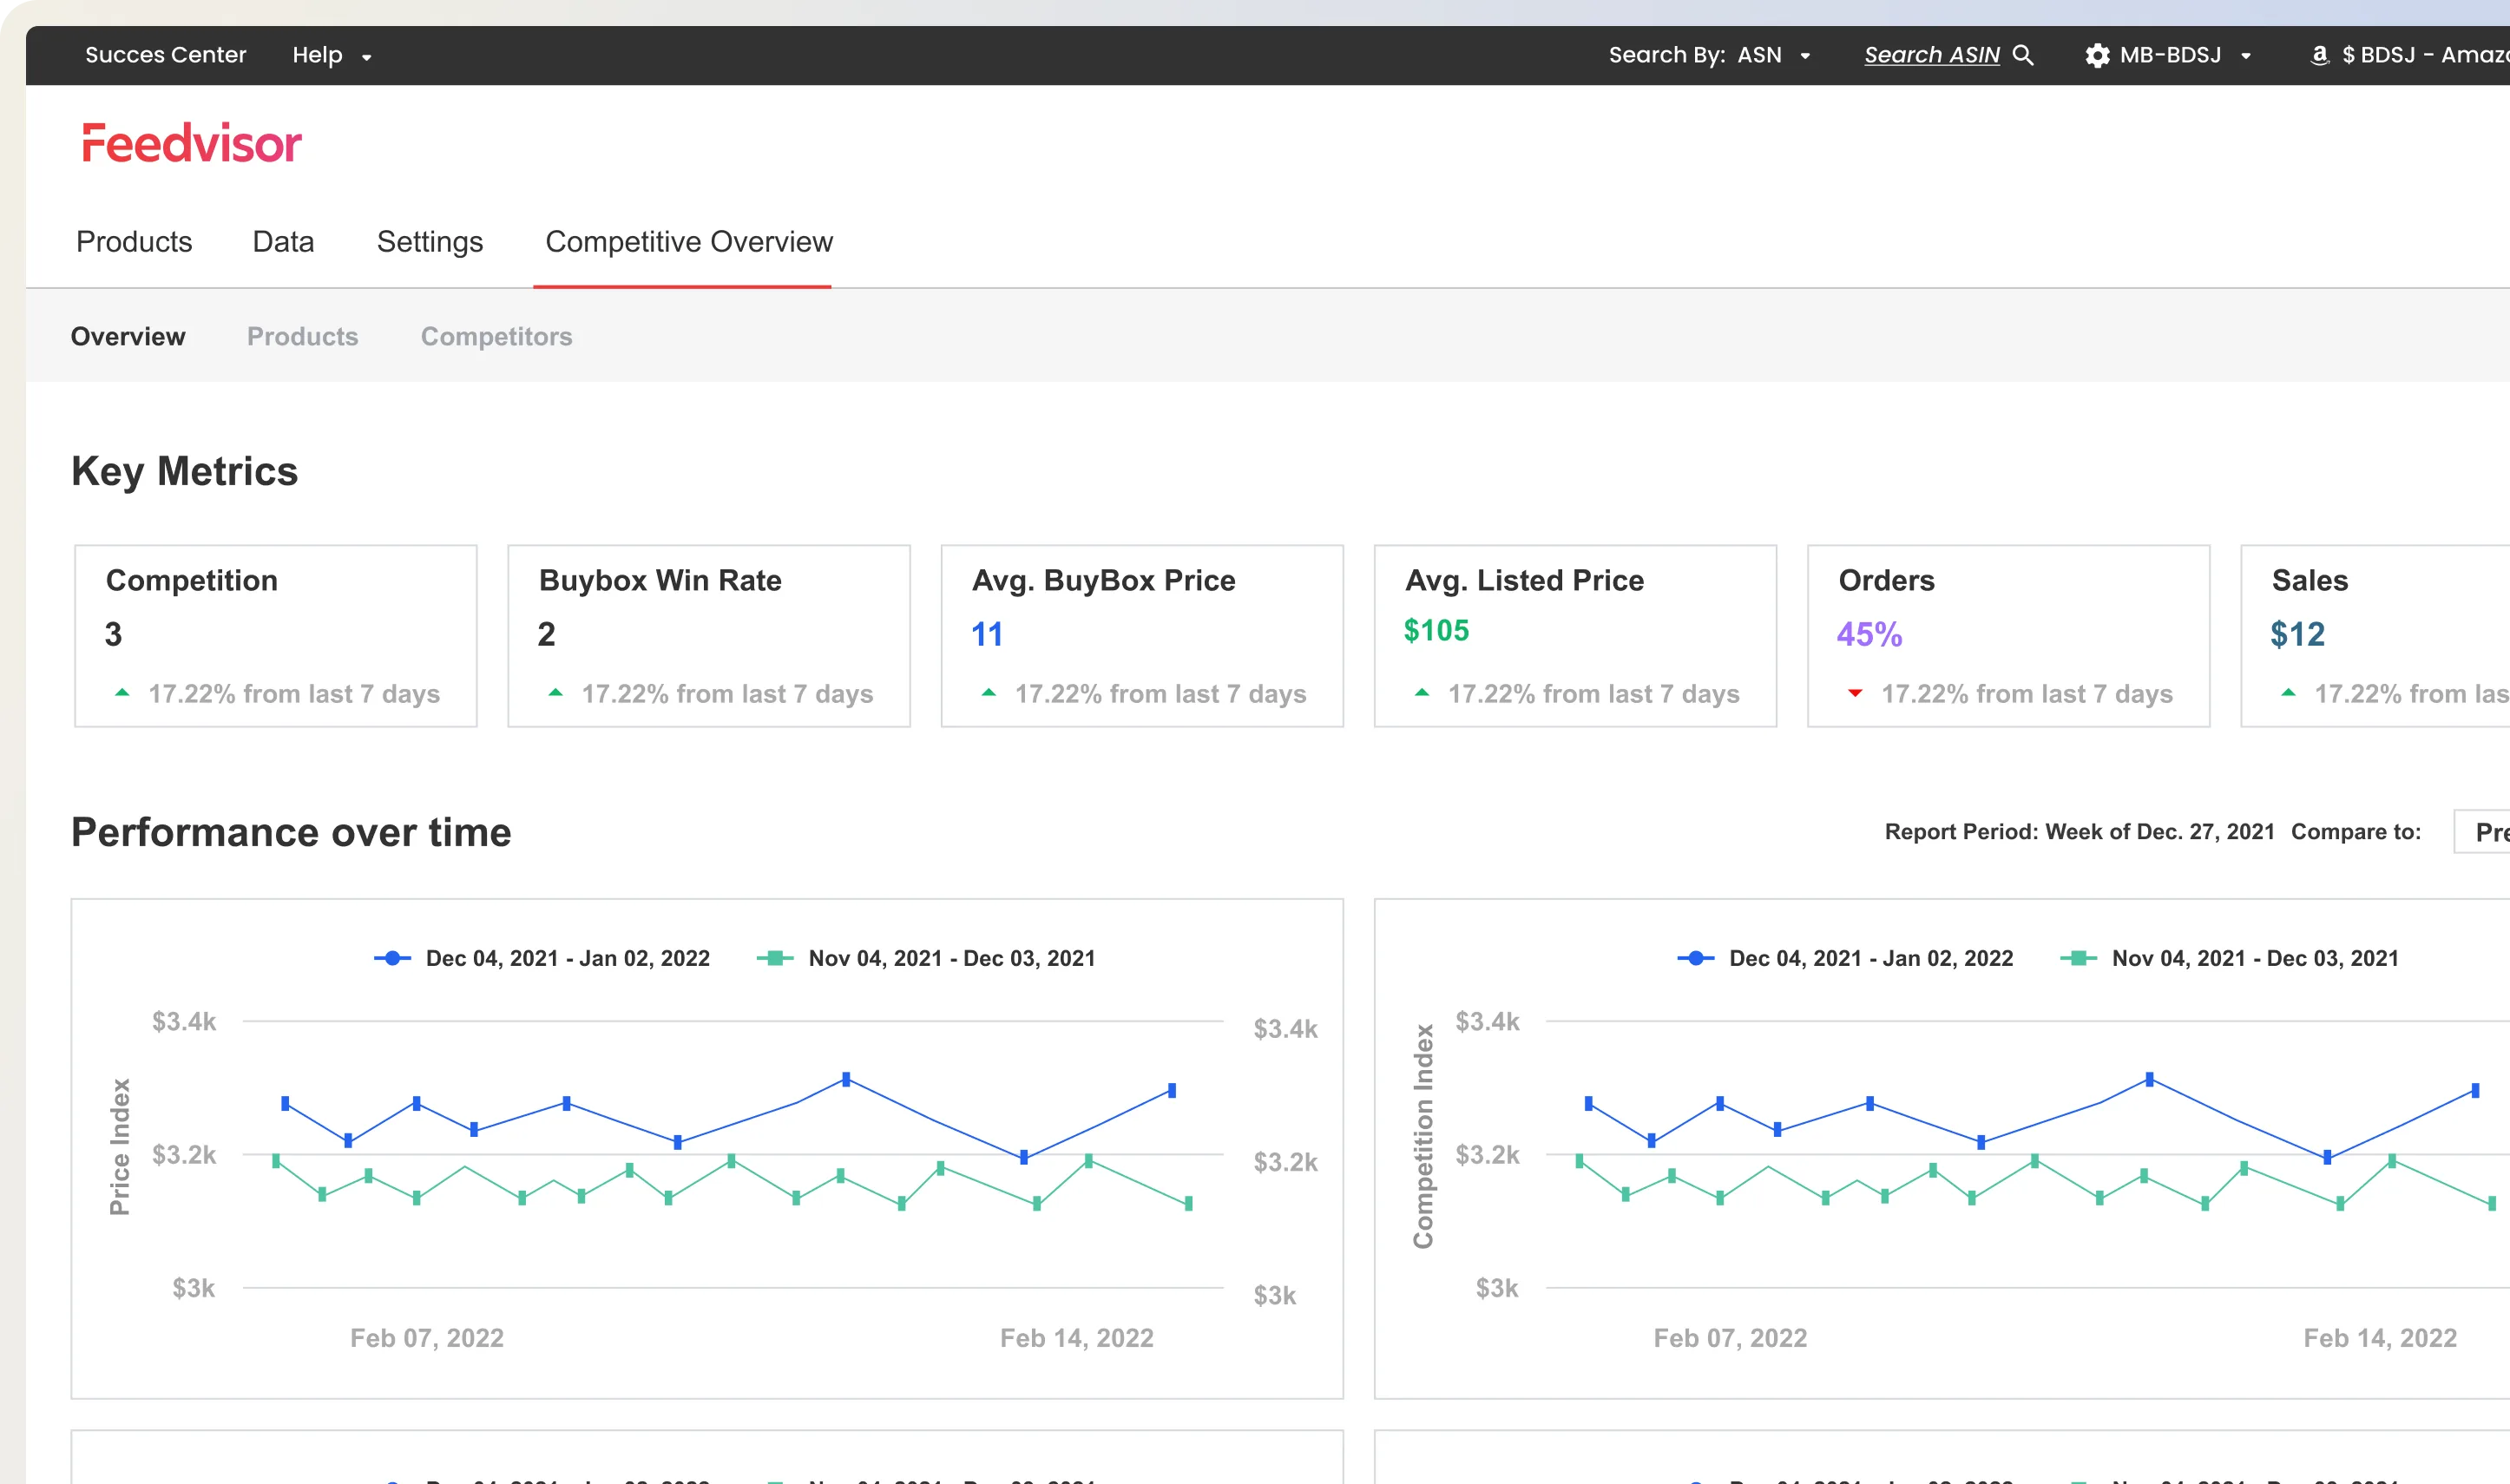Click green up arrow in Avg. Listed Price card

[x=1421, y=693]
